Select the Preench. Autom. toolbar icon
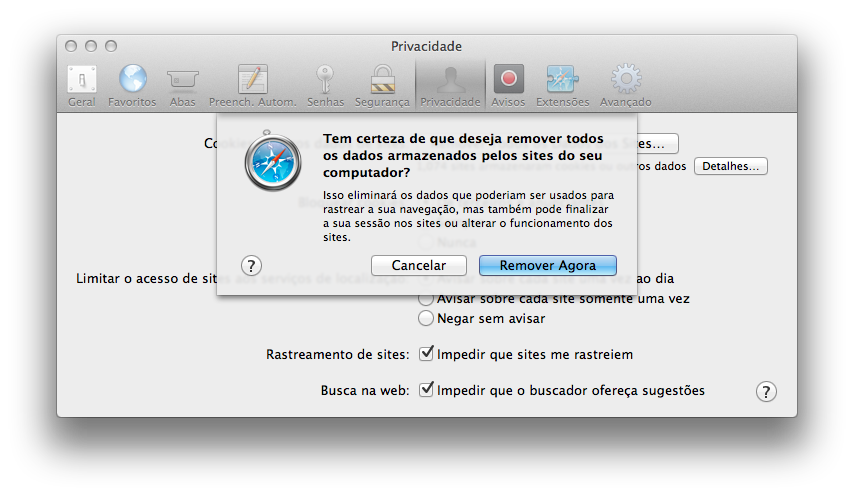The width and height of the screenshot is (854, 496). point(252,85)
